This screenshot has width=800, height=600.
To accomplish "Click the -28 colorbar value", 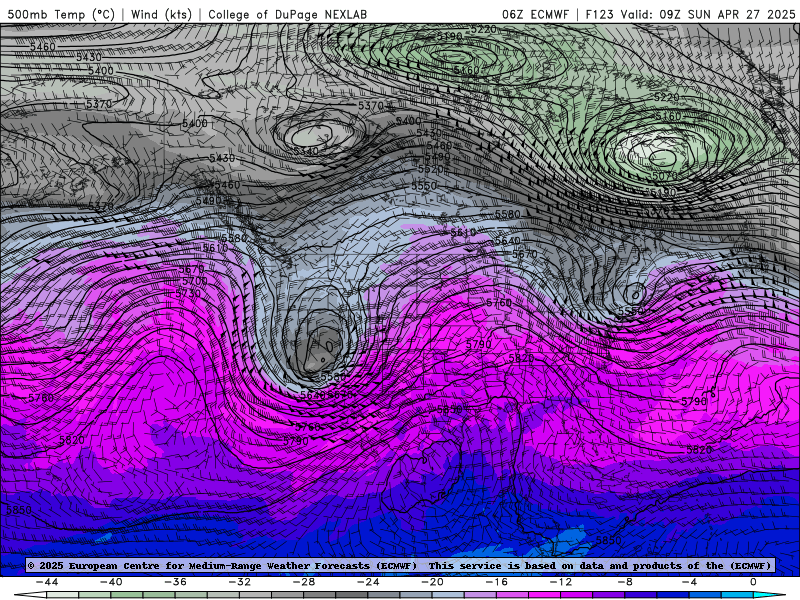I will [304, 582].
